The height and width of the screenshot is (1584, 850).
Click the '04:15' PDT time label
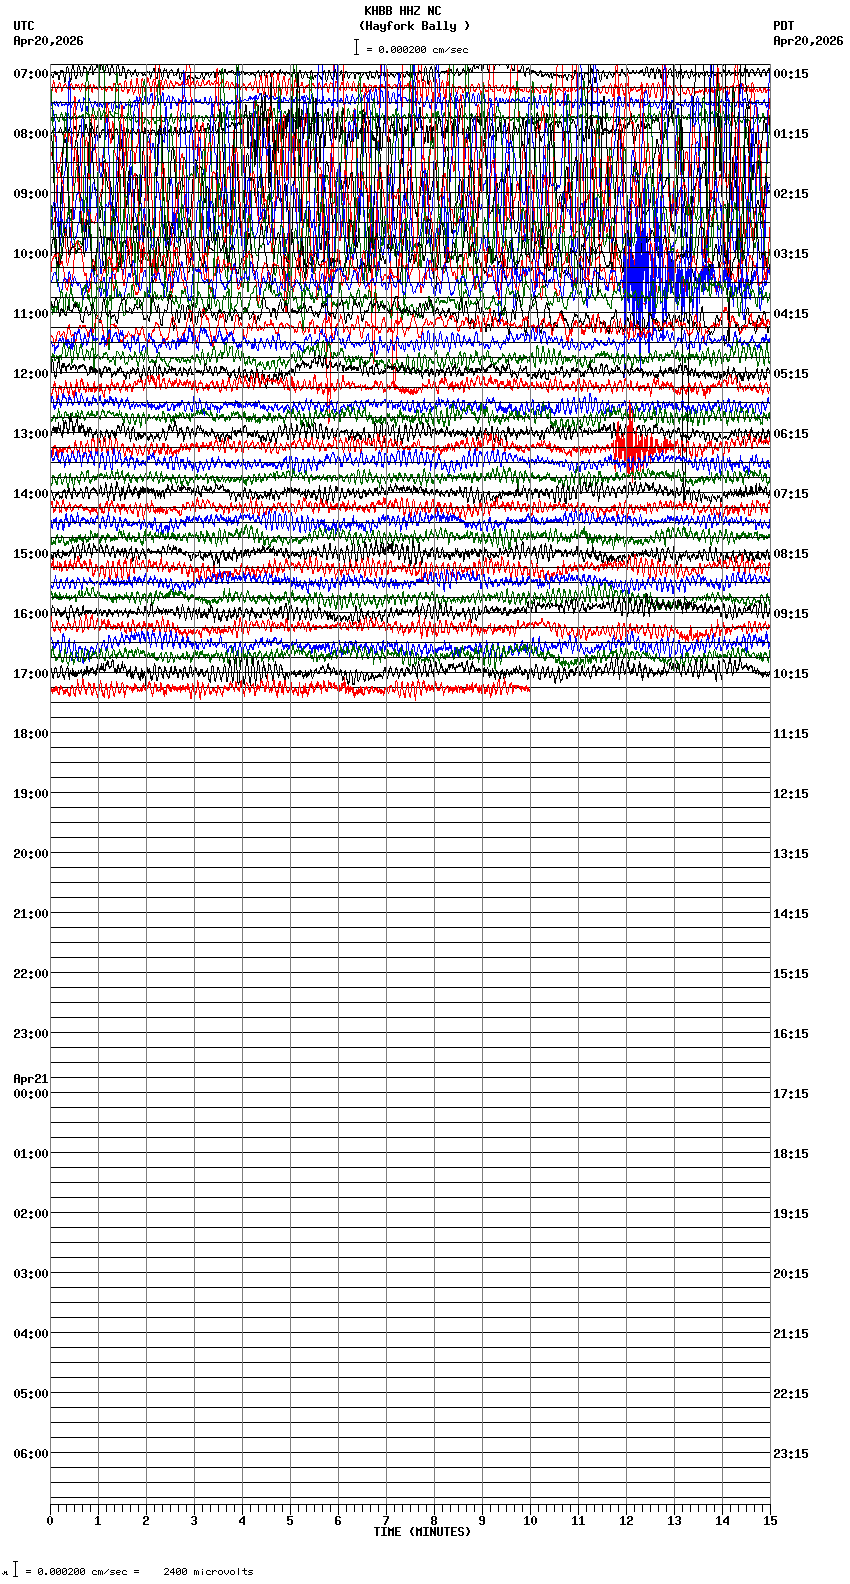tap(791, 314)
